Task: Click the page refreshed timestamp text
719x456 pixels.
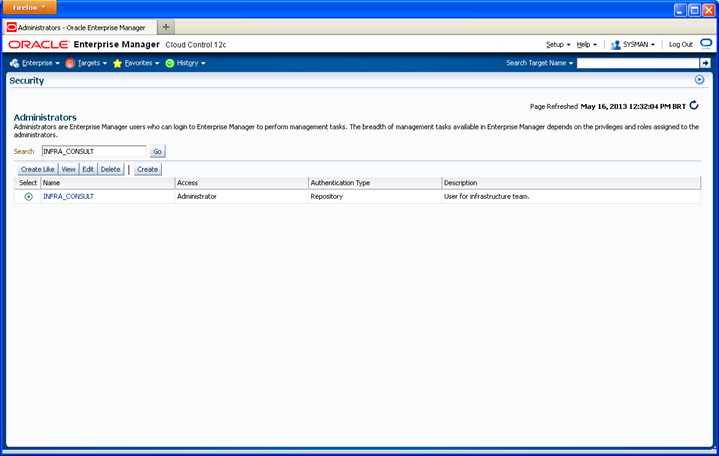Action: tap(633, 106)
